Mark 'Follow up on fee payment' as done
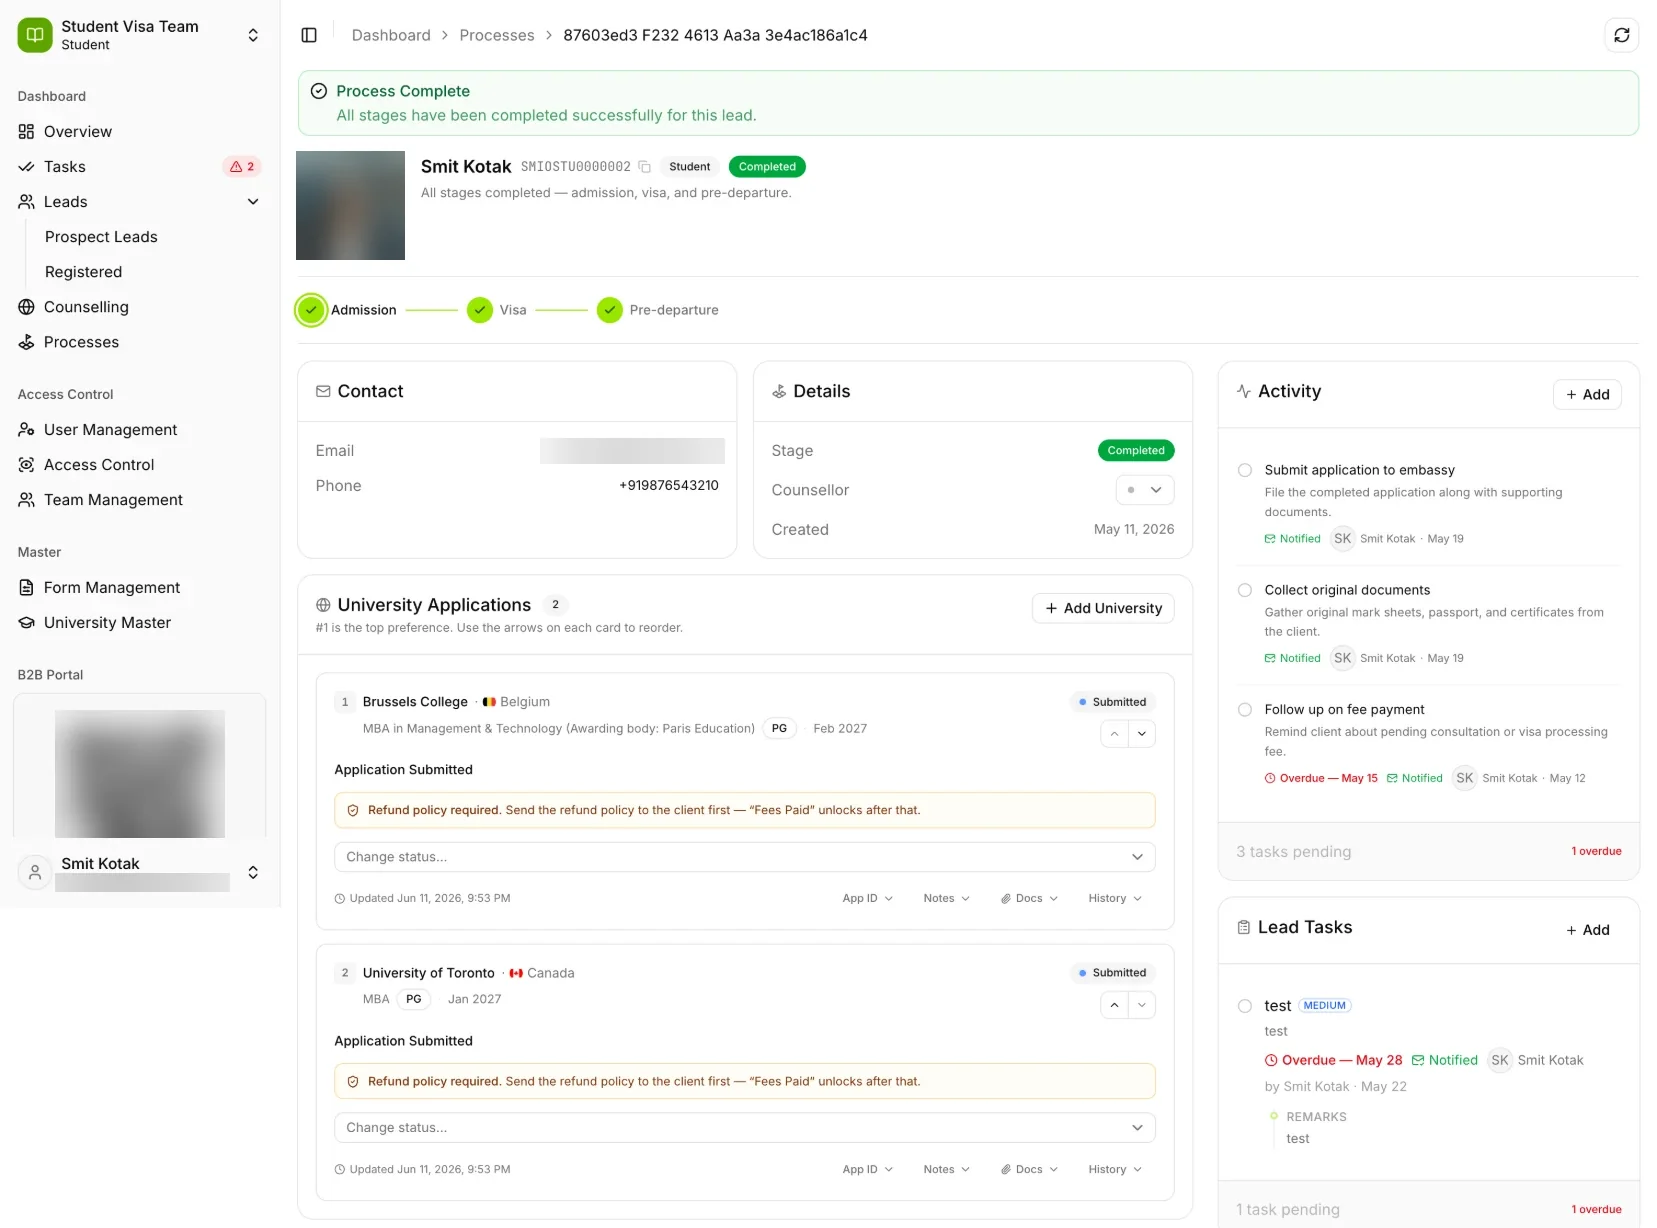 (1245, 710)
